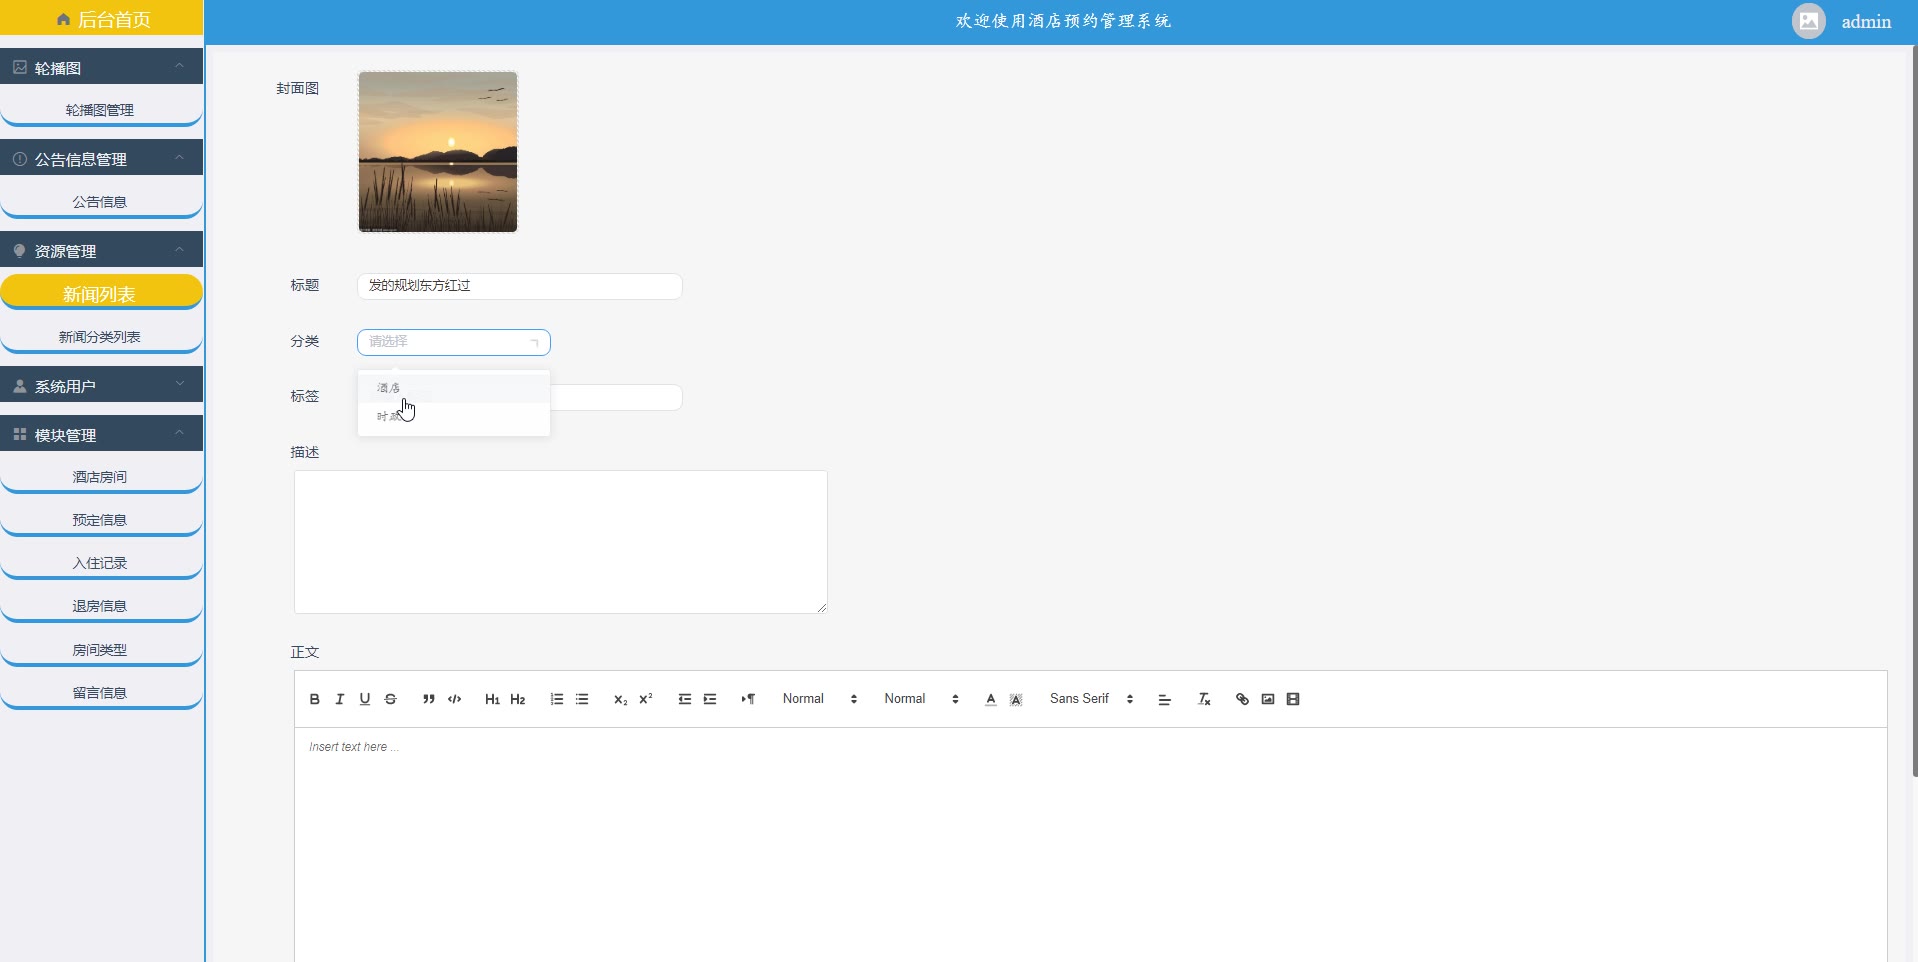Insert a video in the editor
The image size is (1918, 962).
[x=1293, y=699]
